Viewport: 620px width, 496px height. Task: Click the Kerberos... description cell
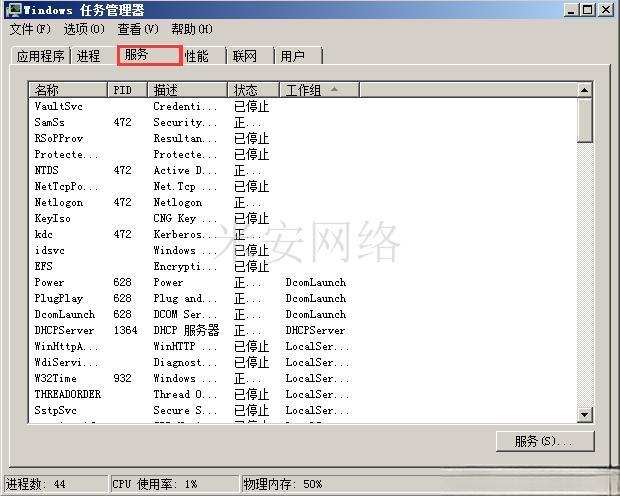(x=185, y=234)
